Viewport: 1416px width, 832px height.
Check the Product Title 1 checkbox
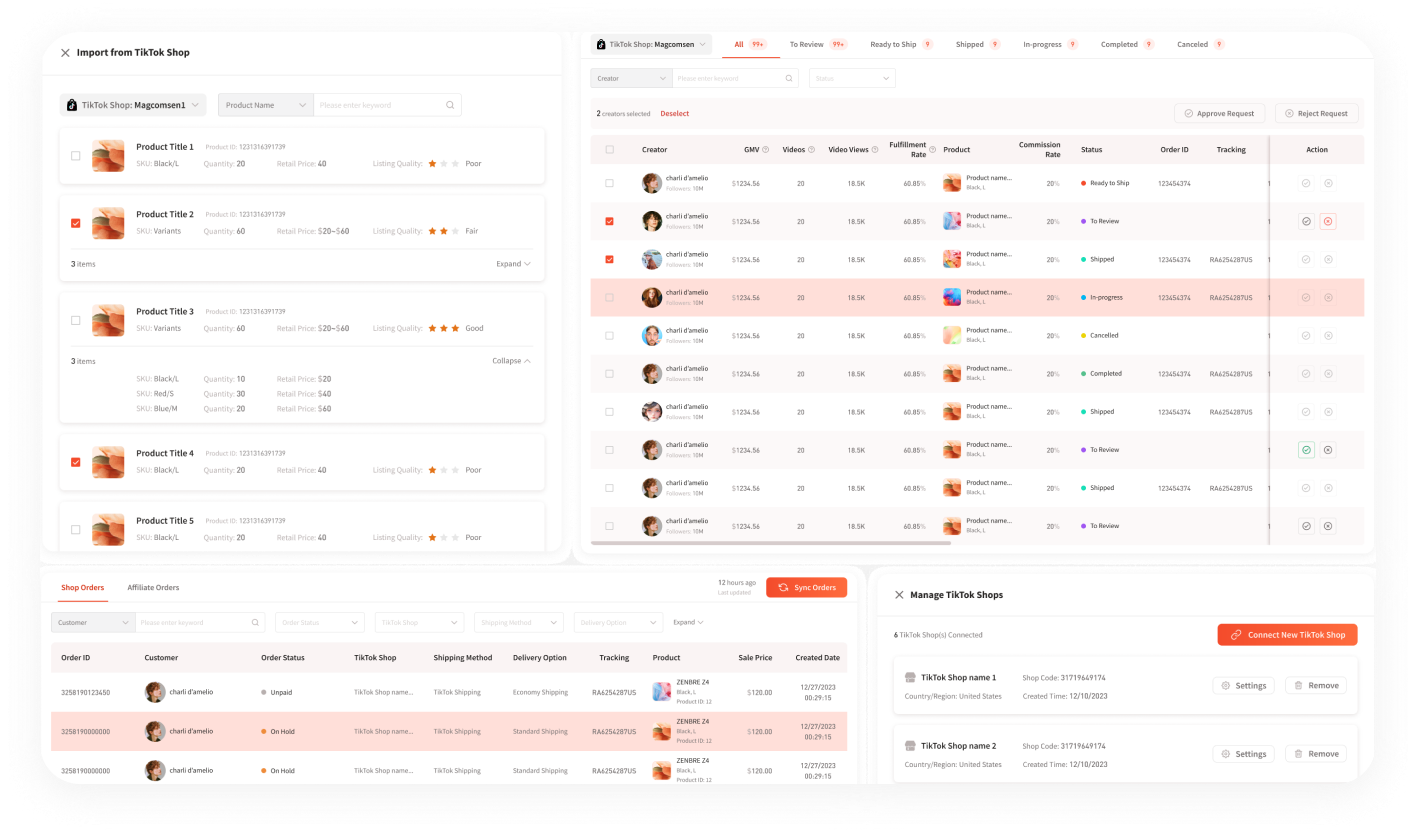(x=76, y=156)
